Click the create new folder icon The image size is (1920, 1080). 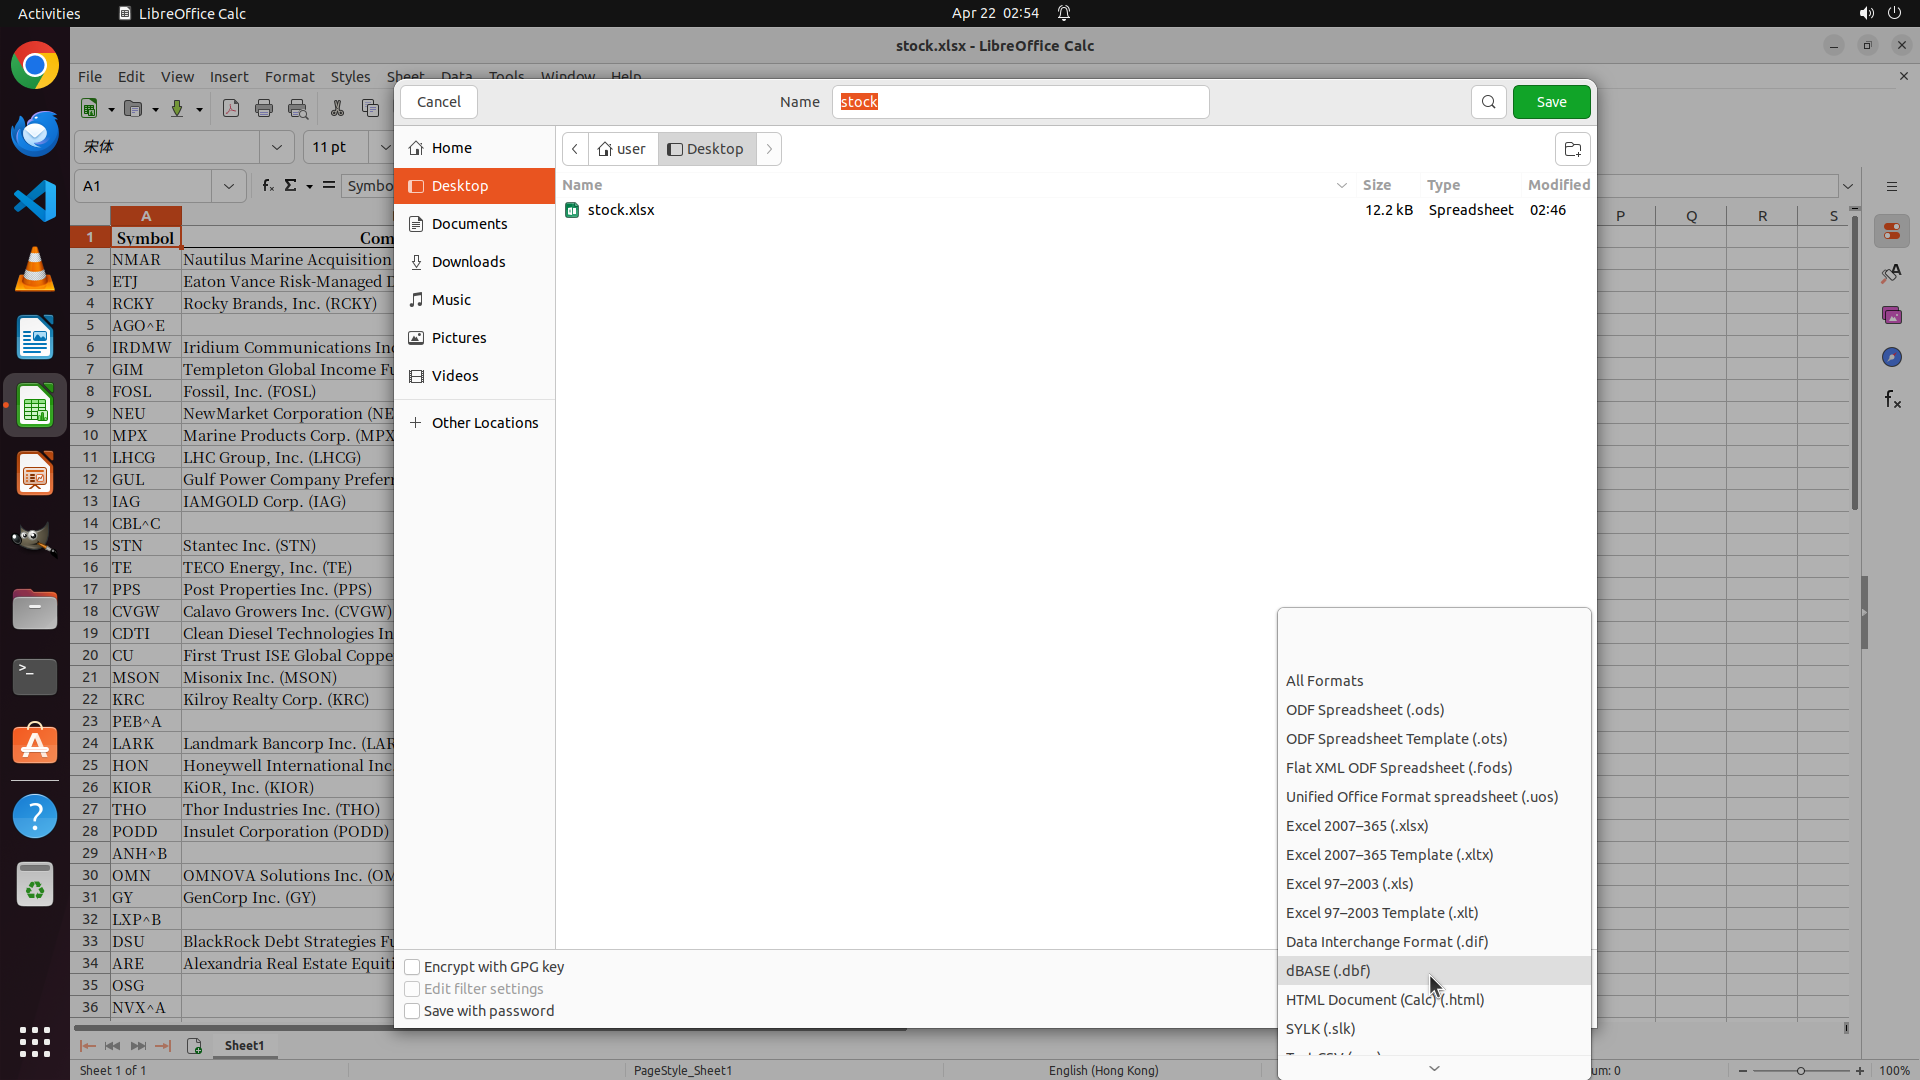click(x=1572, y=149)
